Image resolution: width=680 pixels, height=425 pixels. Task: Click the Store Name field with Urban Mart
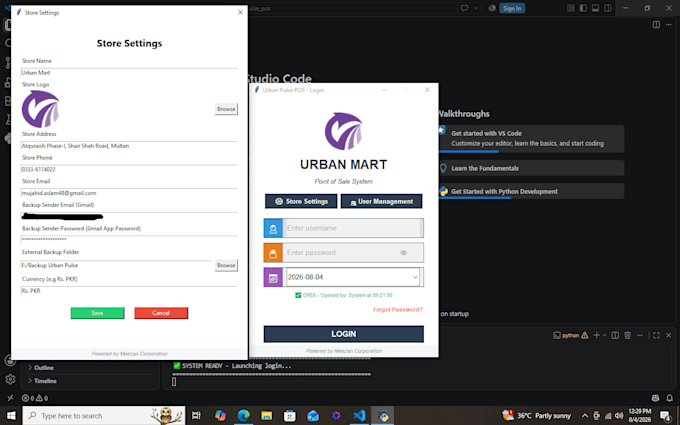pos(129,72)
